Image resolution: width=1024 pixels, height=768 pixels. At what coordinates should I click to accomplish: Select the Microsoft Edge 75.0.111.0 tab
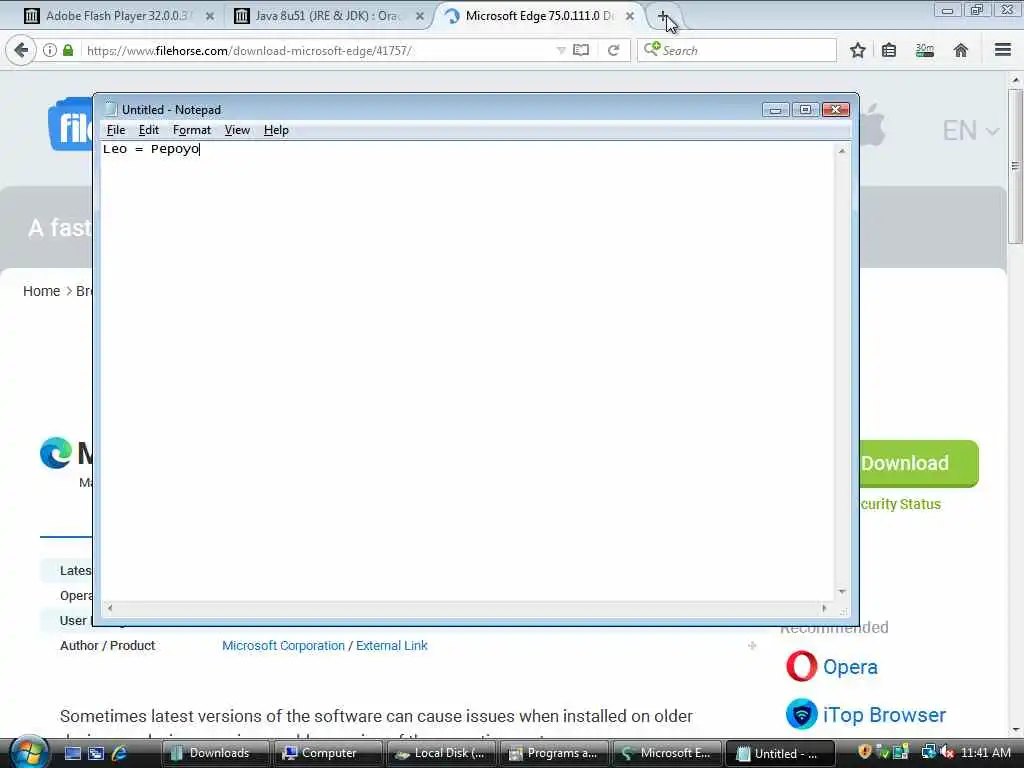point(539,16)
